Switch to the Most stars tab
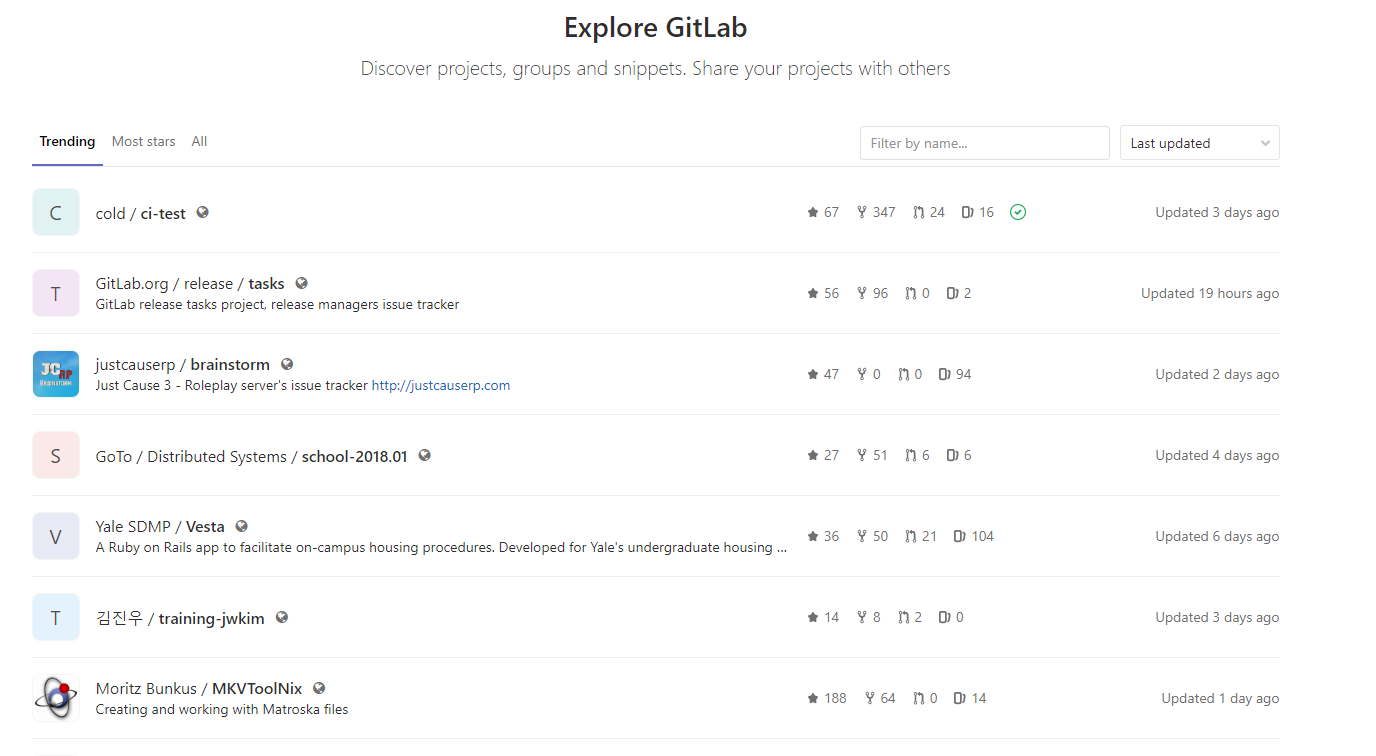Viewport: 1376px width, 756px height. tap(143, 142)
